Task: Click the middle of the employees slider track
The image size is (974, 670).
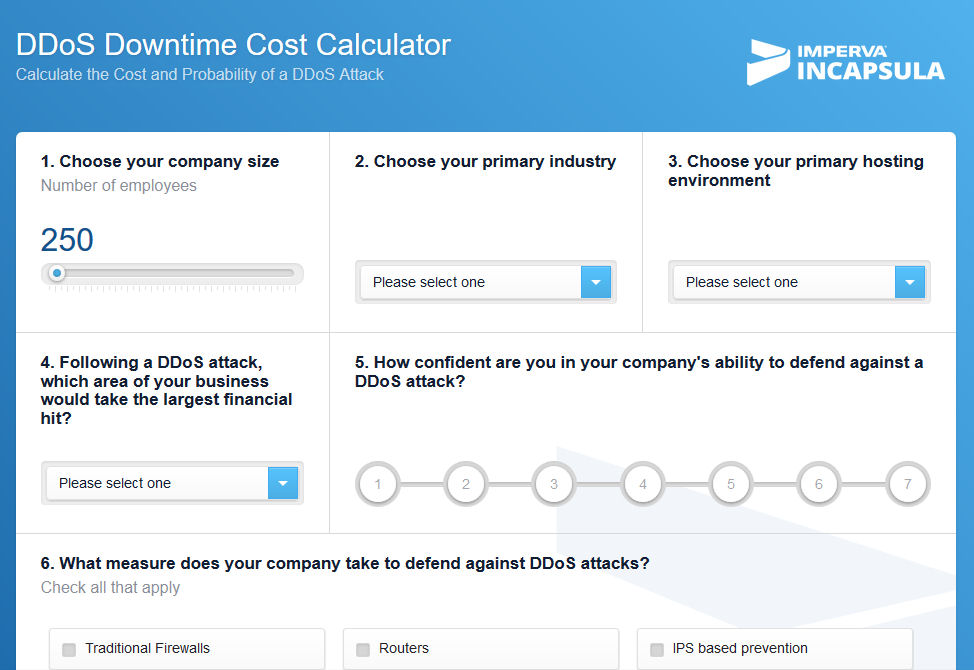Action: [172, 273]
